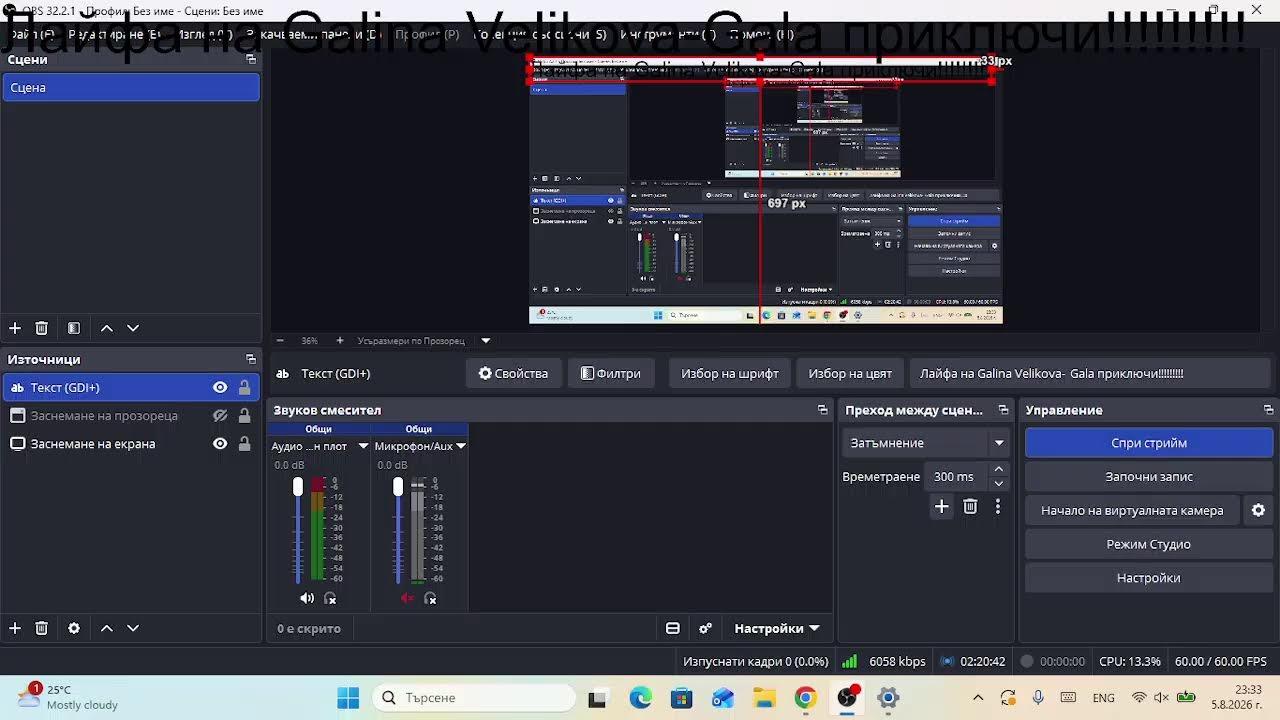Toggle lock on Заснемане на екрана source
The width and height of the screenshot is (1280, 720).
coord(244,444)
